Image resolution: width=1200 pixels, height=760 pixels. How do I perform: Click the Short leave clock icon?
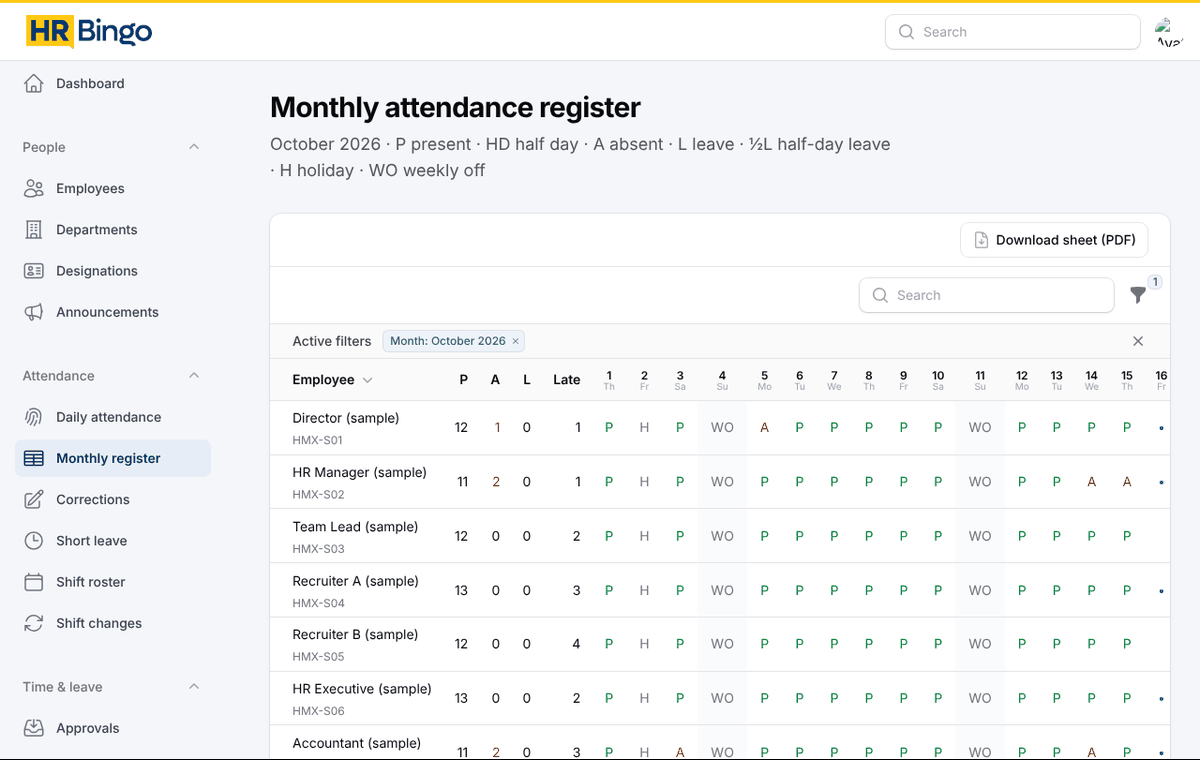pos(34,541)
